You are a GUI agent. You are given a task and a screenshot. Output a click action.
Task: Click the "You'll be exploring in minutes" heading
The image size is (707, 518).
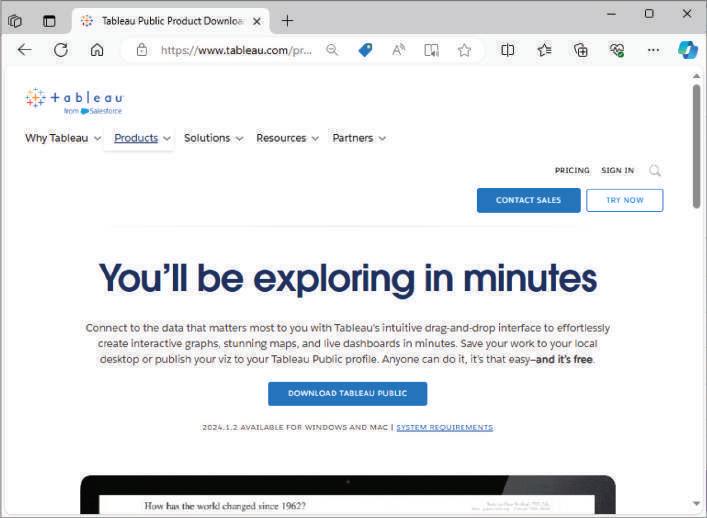(x=348, y=279)
